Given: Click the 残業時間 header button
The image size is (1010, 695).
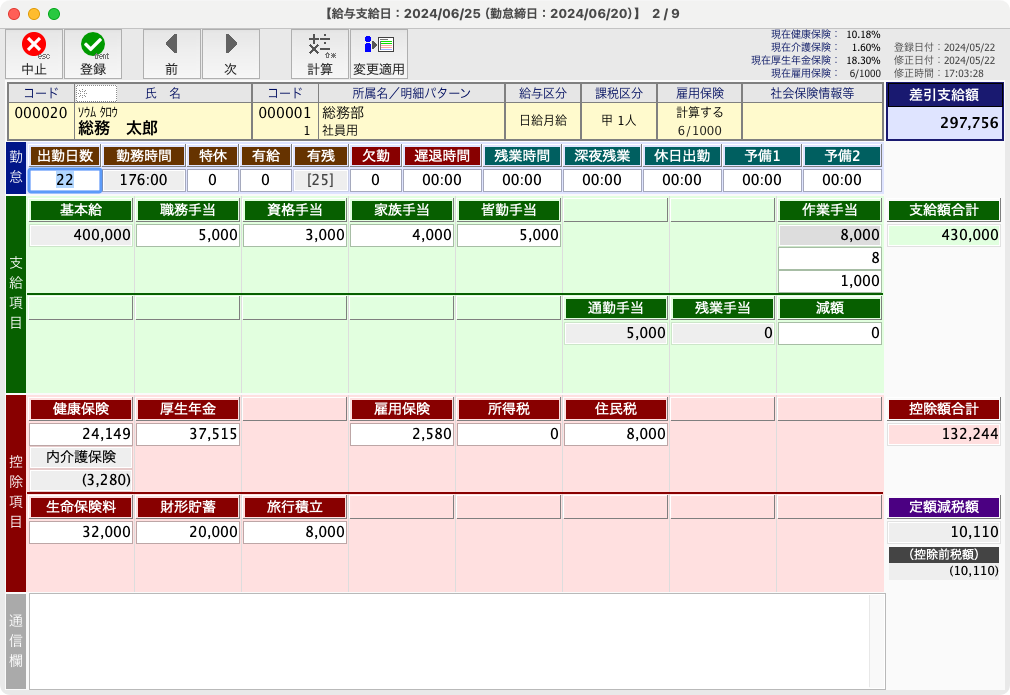Looking at the screenshot, I should [x=521, y=156].
